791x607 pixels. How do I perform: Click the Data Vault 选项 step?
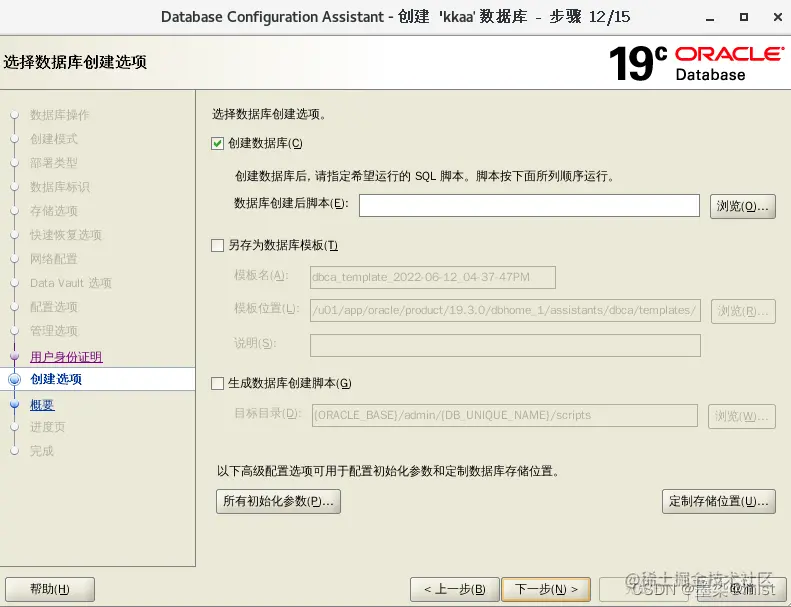pos(71,283)
